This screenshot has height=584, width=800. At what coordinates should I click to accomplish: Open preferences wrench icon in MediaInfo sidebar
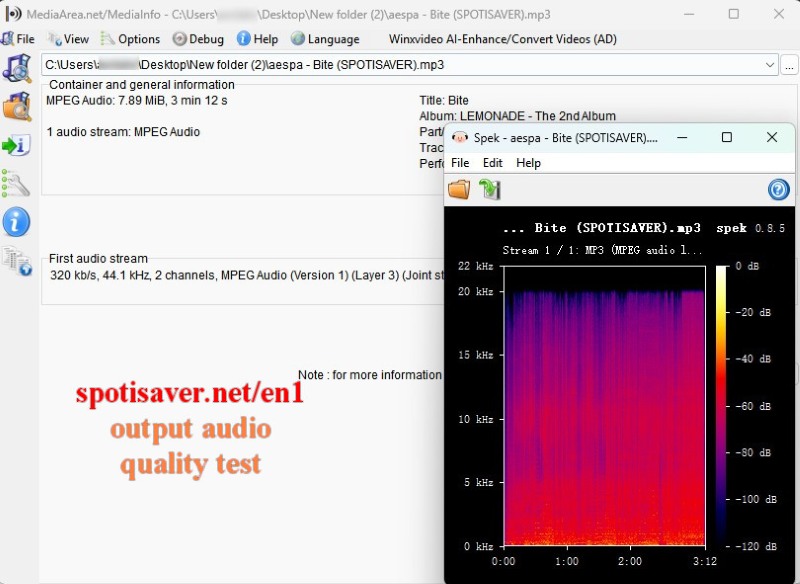point(16,184)
